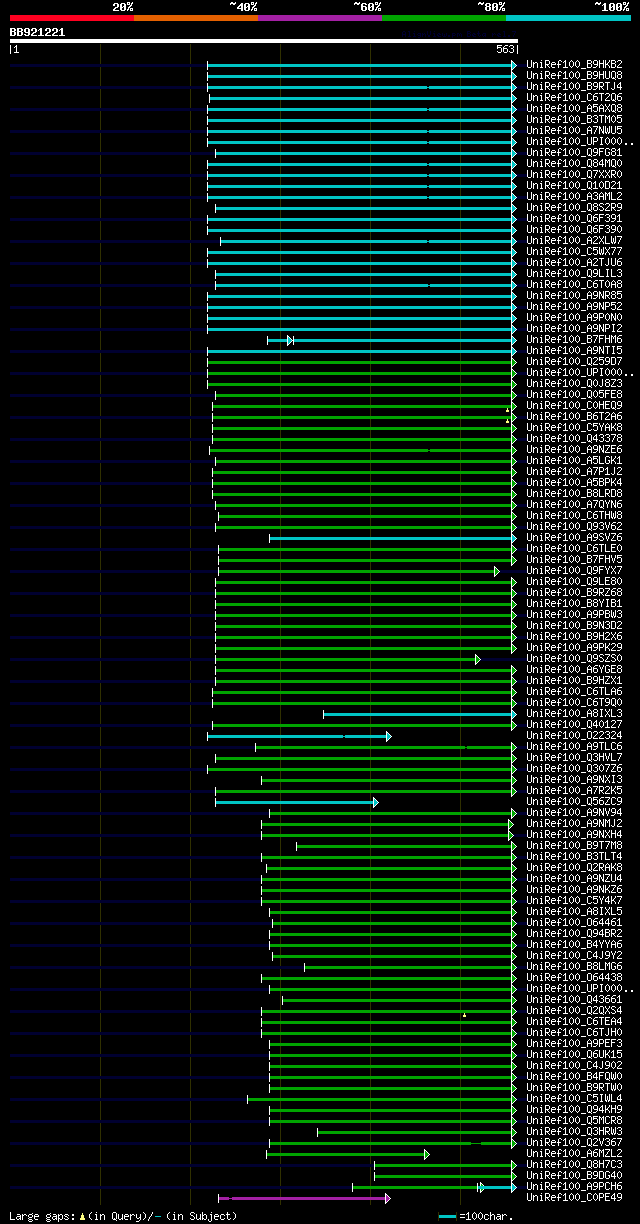Select hit label UniRef100_Q7XXR0

coord(575,175)
